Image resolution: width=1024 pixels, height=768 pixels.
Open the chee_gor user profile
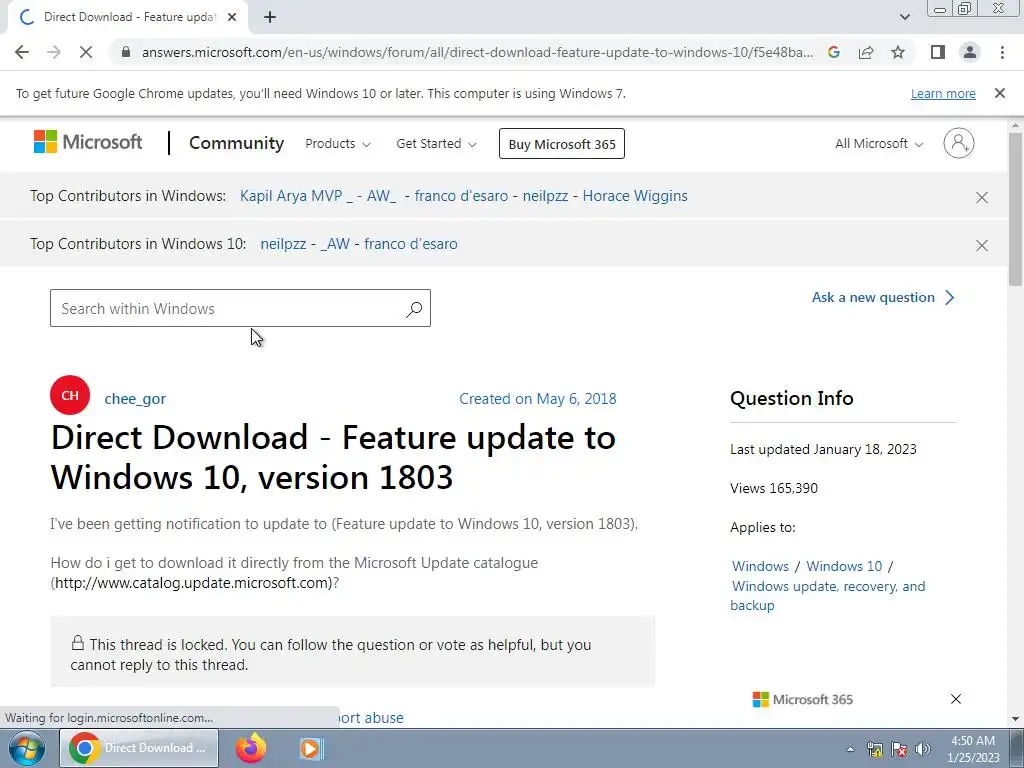[x=135, y=399]
